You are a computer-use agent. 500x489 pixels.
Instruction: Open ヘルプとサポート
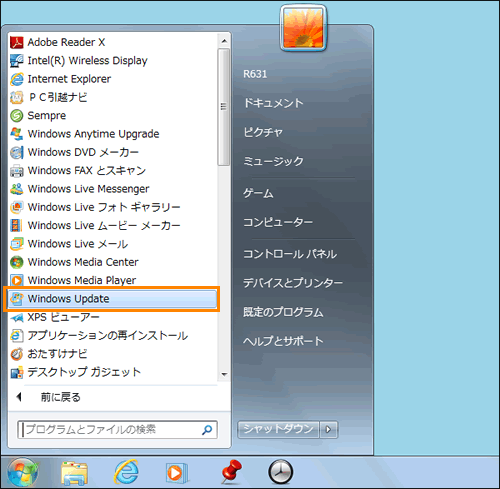[283, 341]
